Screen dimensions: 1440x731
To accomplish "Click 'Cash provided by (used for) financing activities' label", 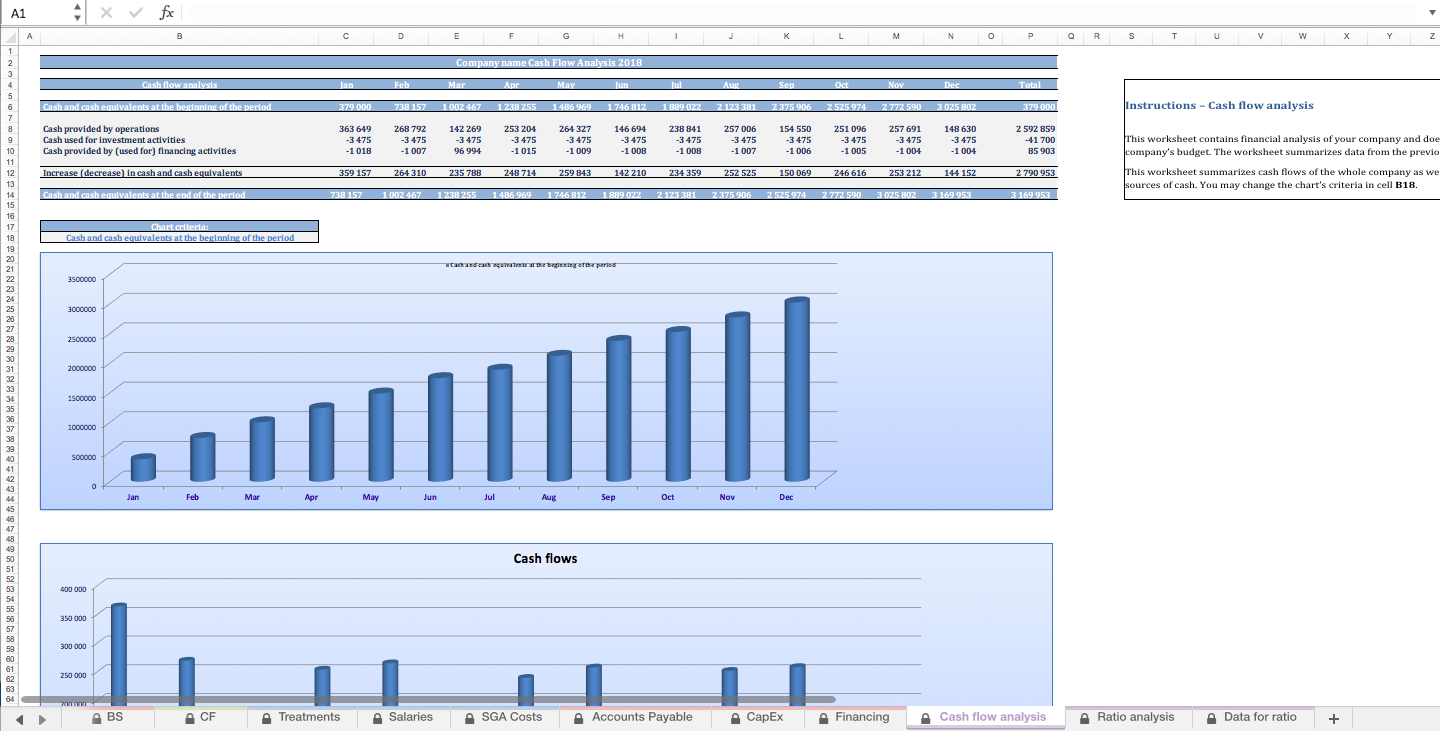I will coord(140,151).
